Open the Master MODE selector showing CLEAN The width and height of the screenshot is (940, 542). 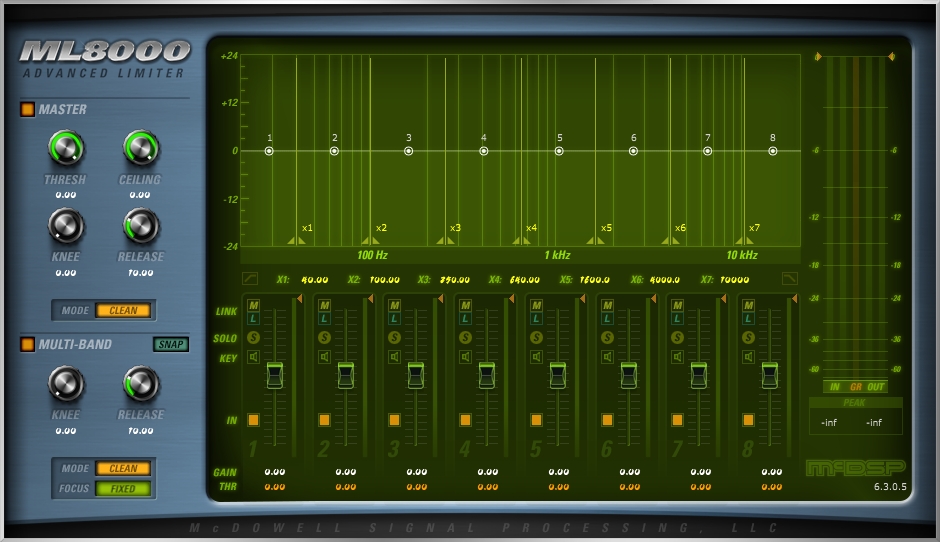[x=123, y=311]
